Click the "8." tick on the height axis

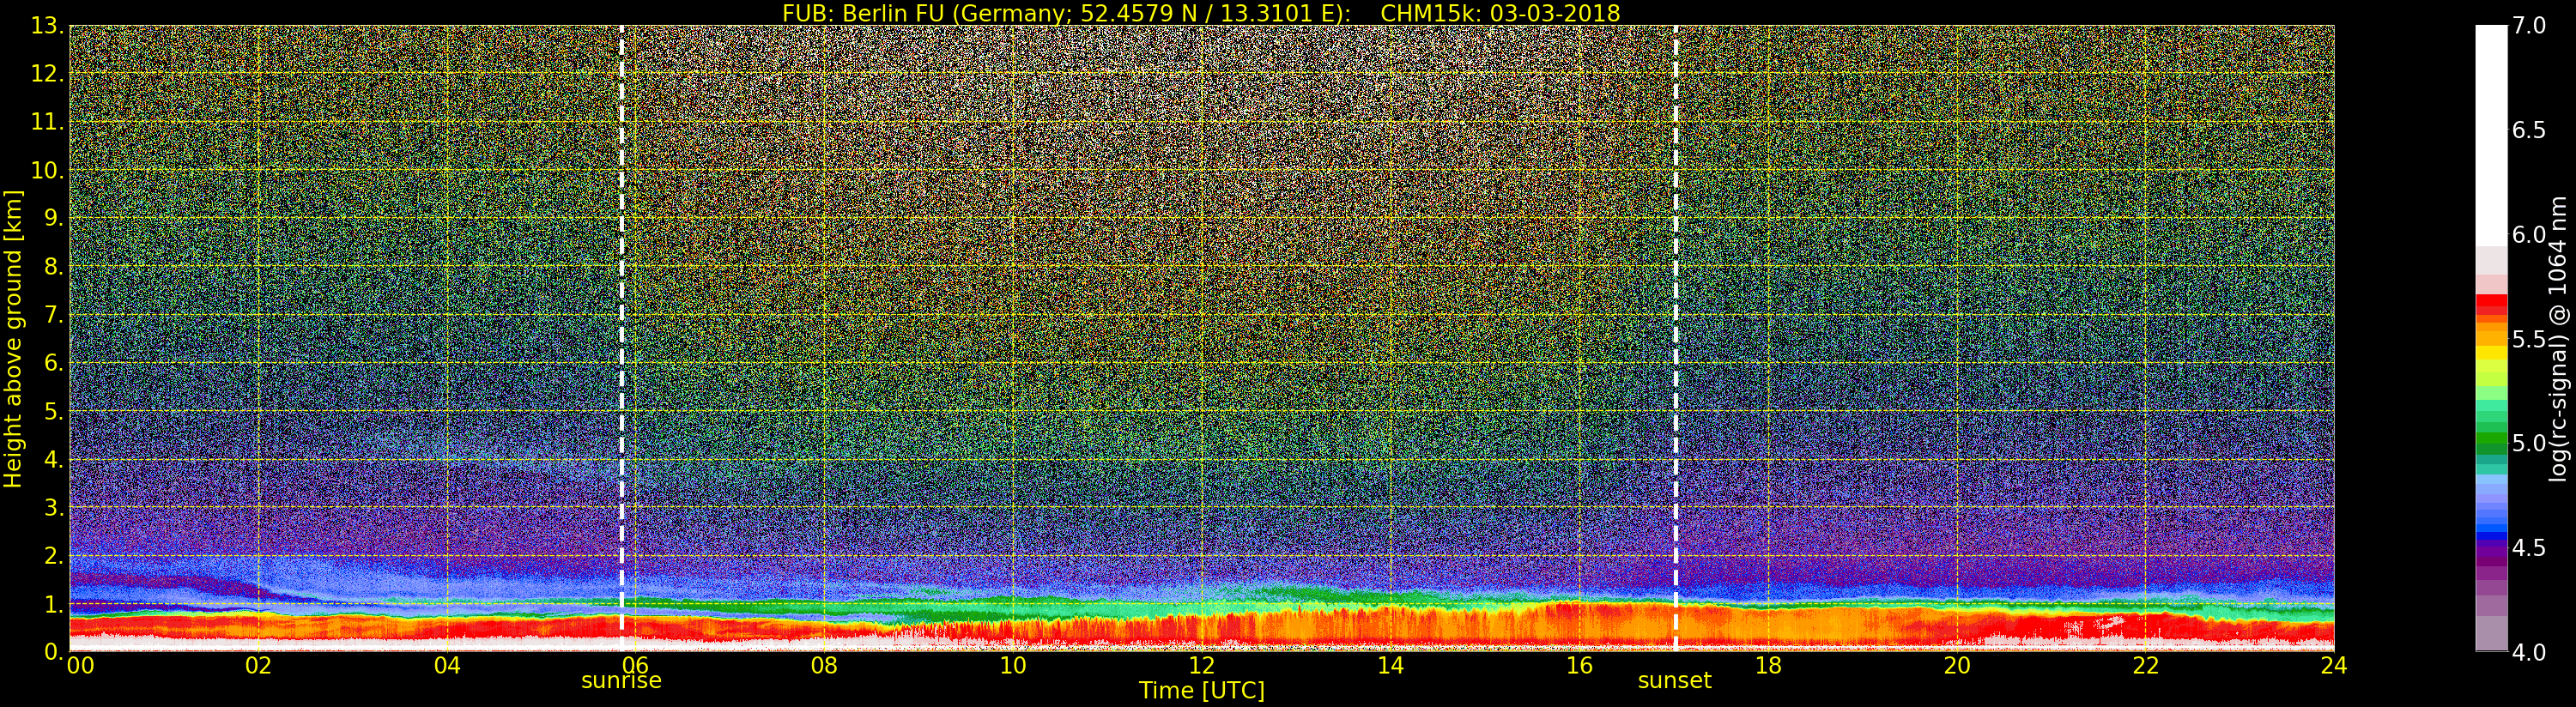[53, 266]
